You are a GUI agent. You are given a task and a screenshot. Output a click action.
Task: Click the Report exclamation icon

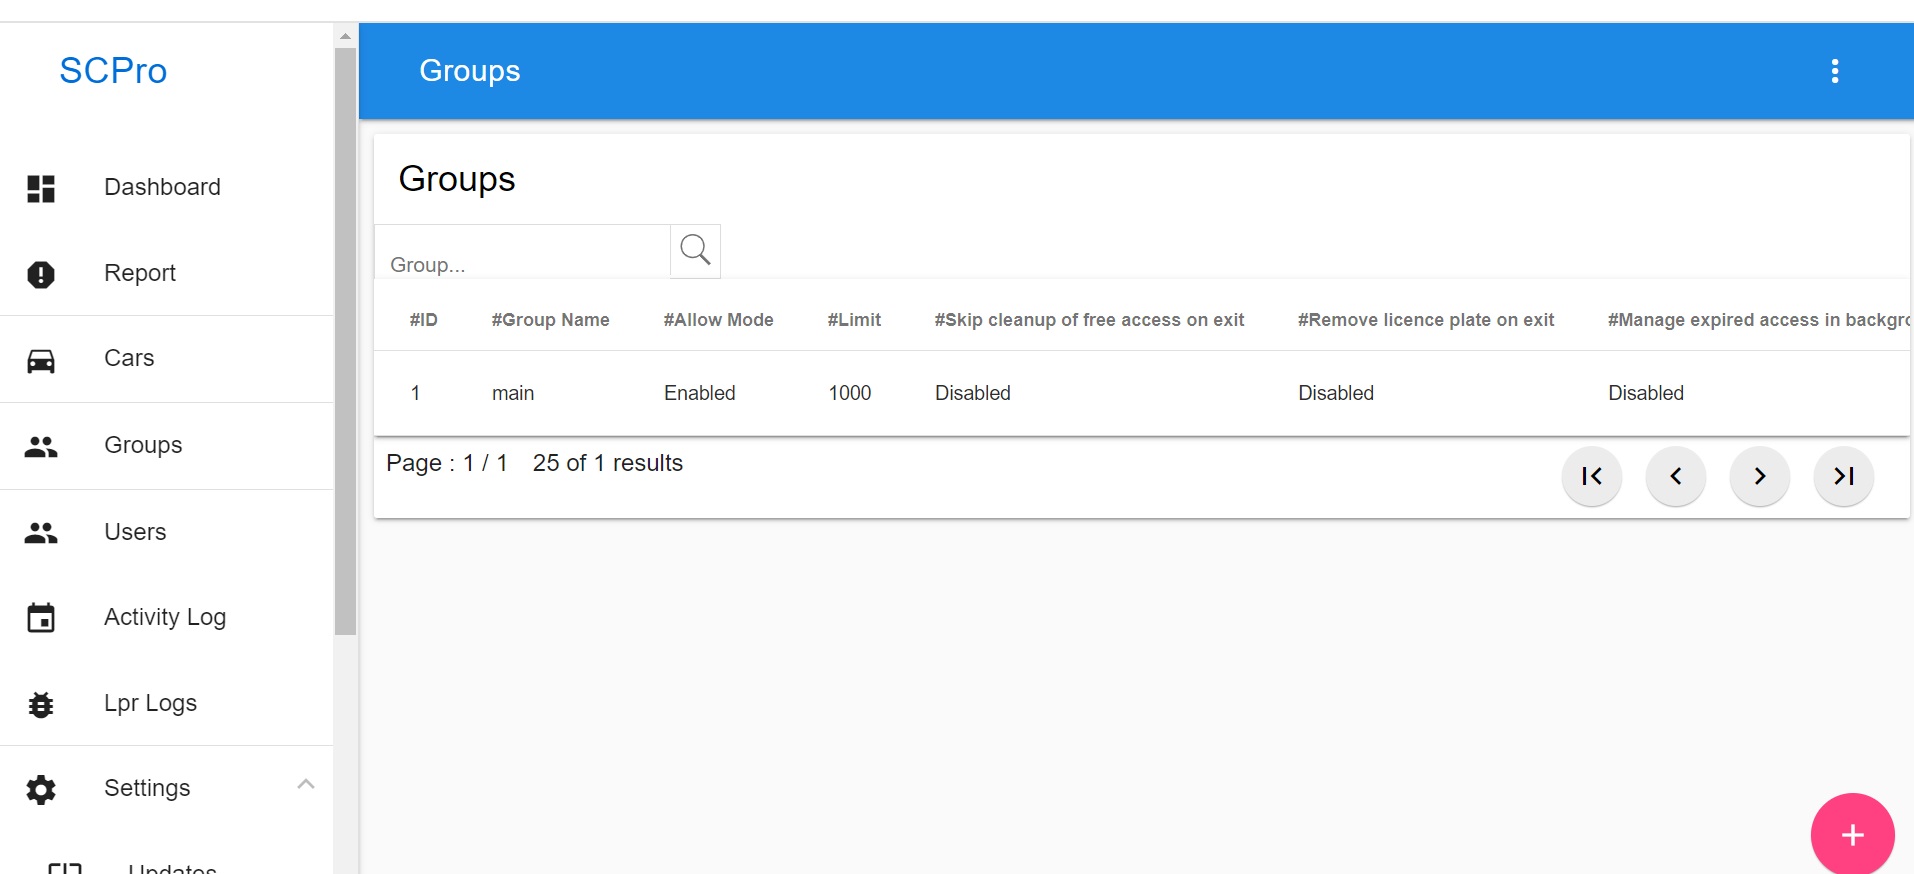coord(41,274)
